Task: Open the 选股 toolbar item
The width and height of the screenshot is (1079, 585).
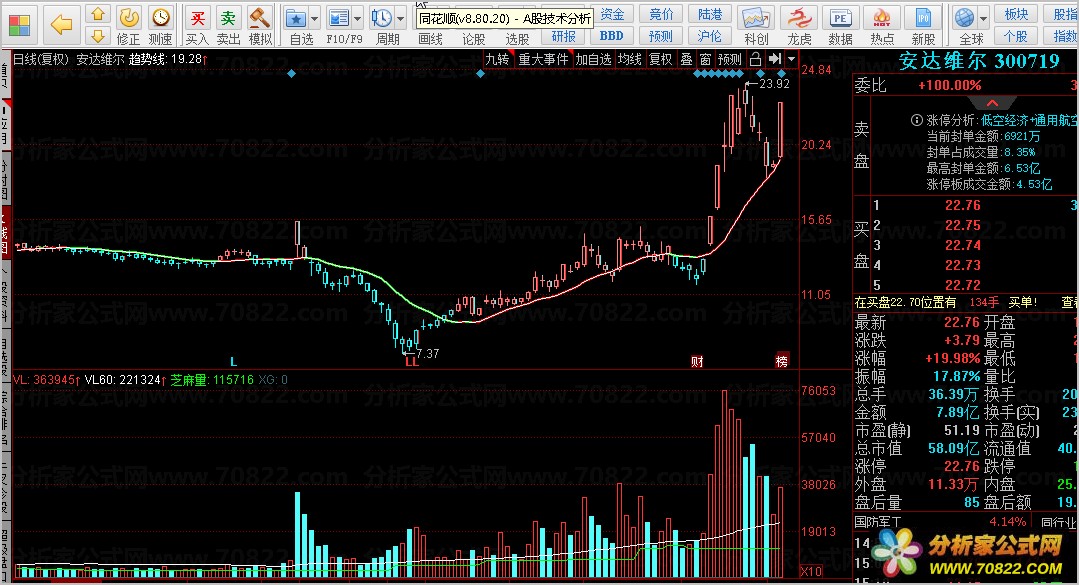Action: pyautogui.click(x=517, y=39)
